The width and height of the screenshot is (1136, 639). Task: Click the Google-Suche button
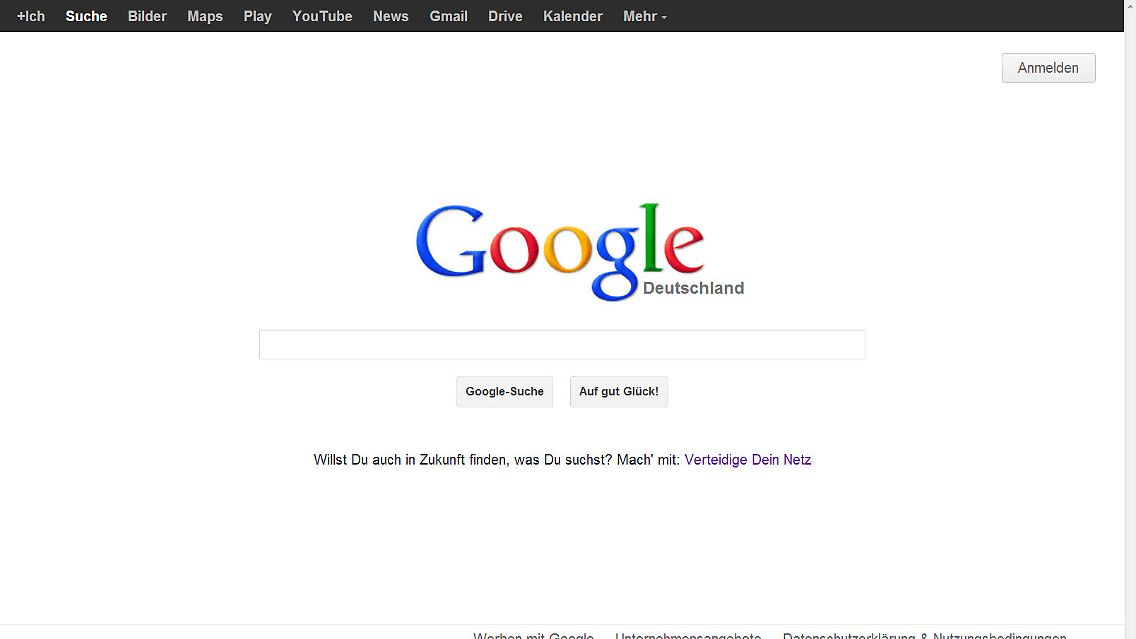(504, 392)
